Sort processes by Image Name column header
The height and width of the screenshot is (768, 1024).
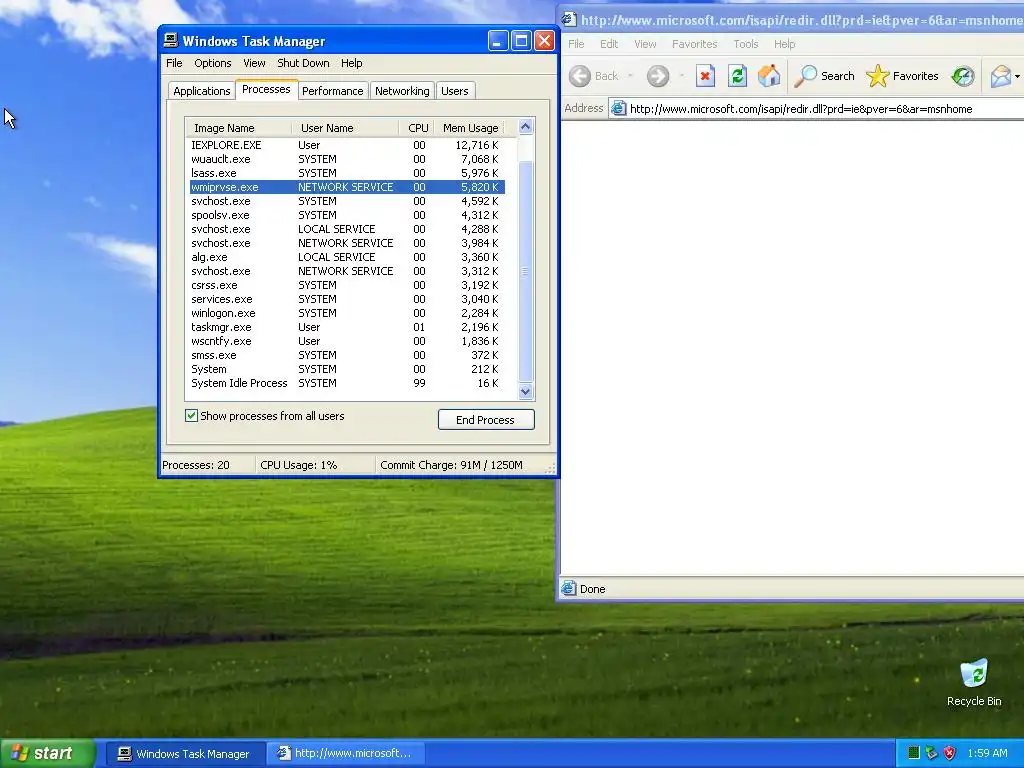pos(238,128)
